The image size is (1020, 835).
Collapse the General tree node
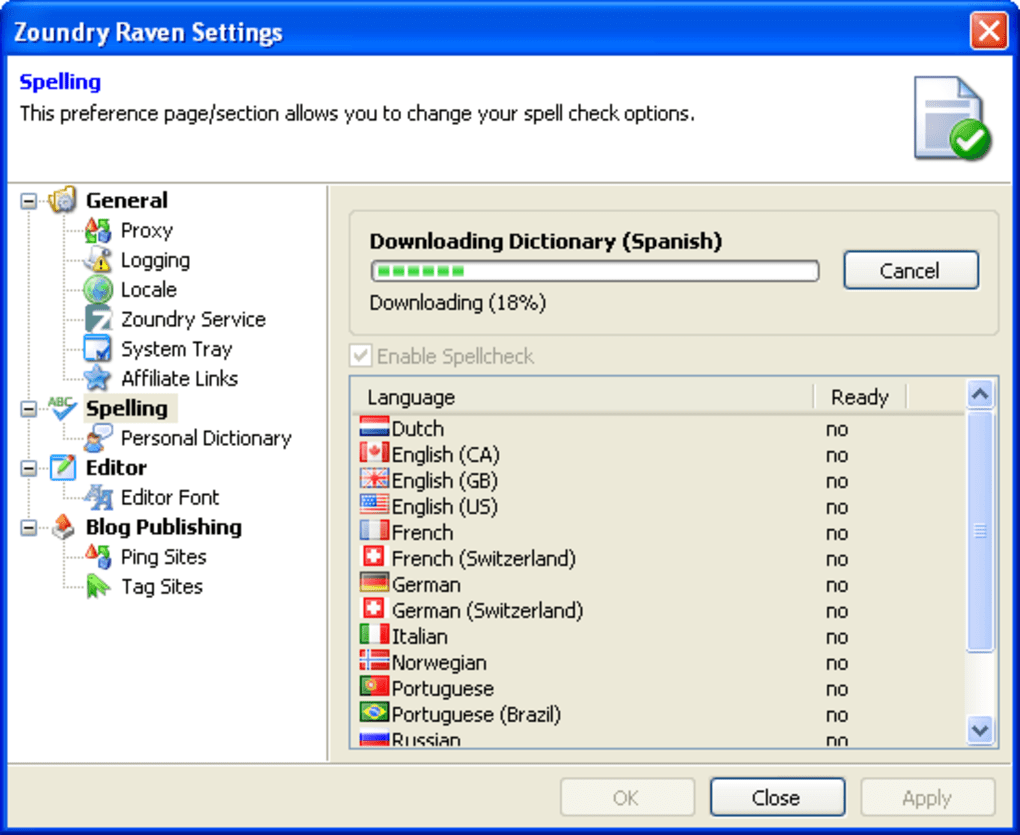point(28,201)
